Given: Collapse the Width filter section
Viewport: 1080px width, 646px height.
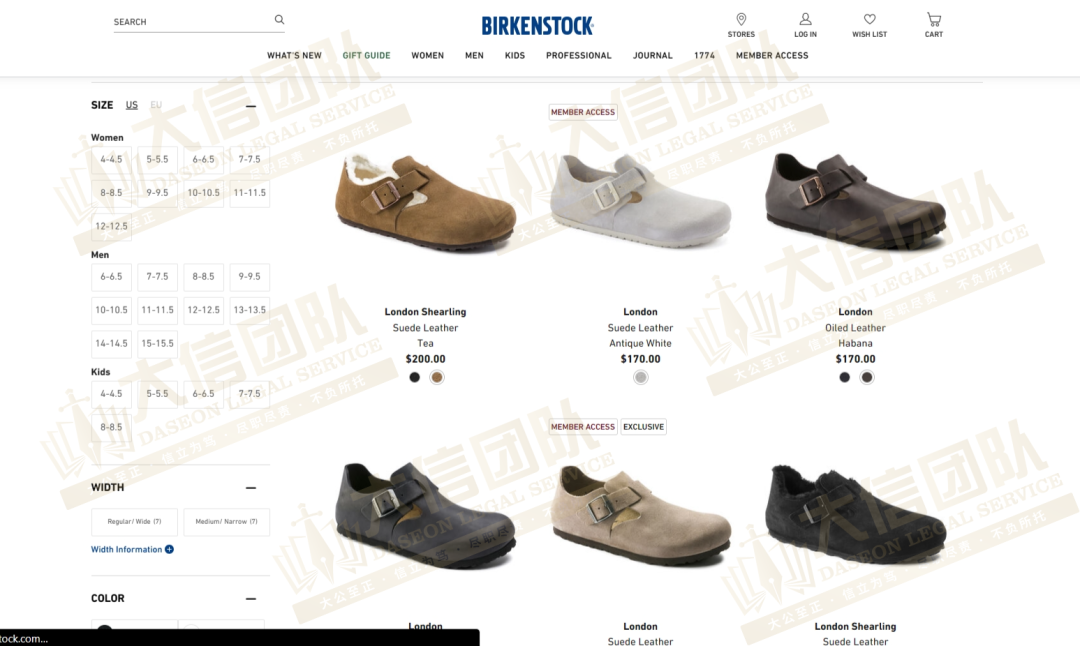Looking at the screenshot, I should [251, 488].
